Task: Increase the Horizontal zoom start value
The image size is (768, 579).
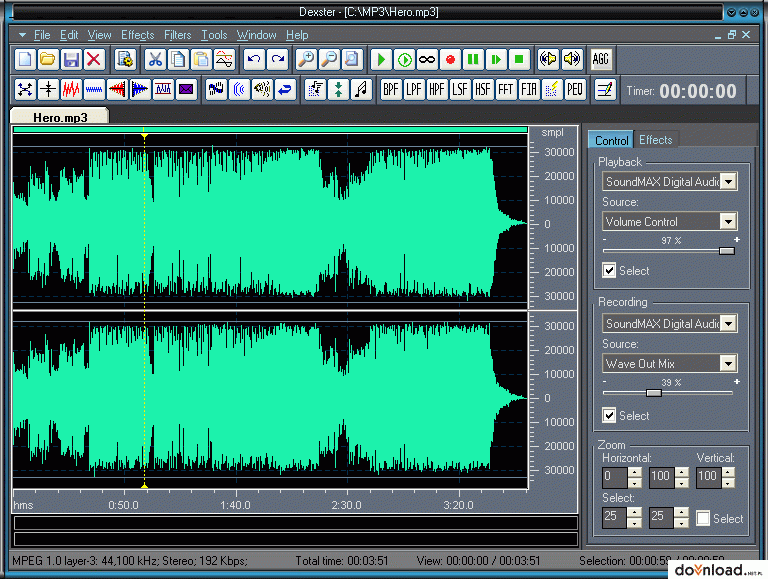Action: click(635, 472)
